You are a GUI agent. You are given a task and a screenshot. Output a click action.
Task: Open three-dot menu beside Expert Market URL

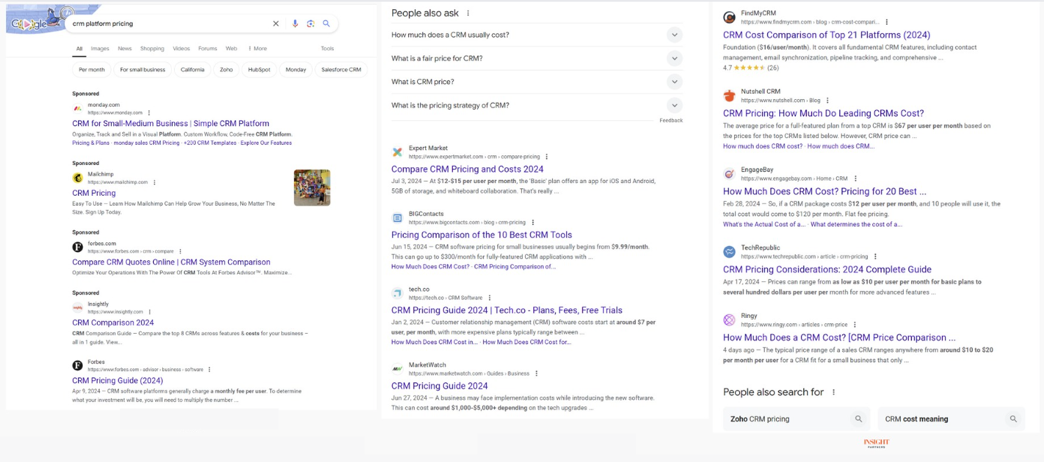coord(547,157)
